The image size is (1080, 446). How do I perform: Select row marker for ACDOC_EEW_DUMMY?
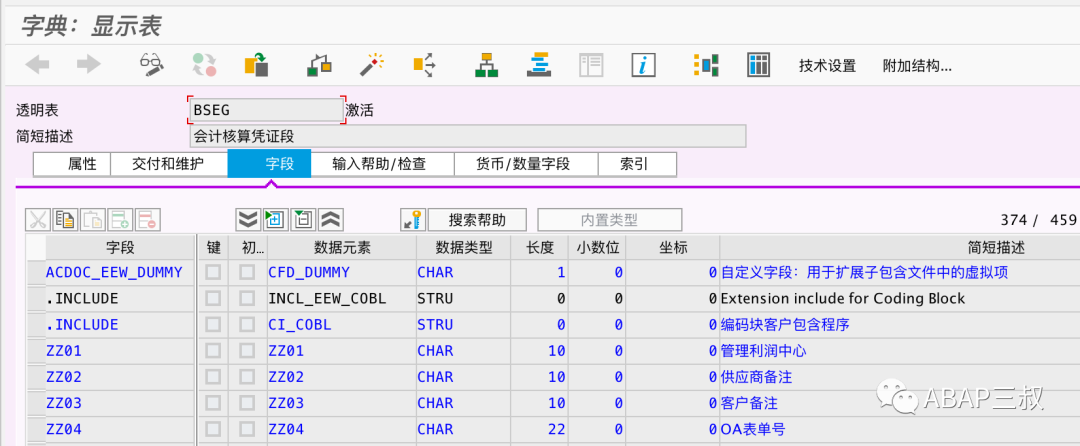36,273
